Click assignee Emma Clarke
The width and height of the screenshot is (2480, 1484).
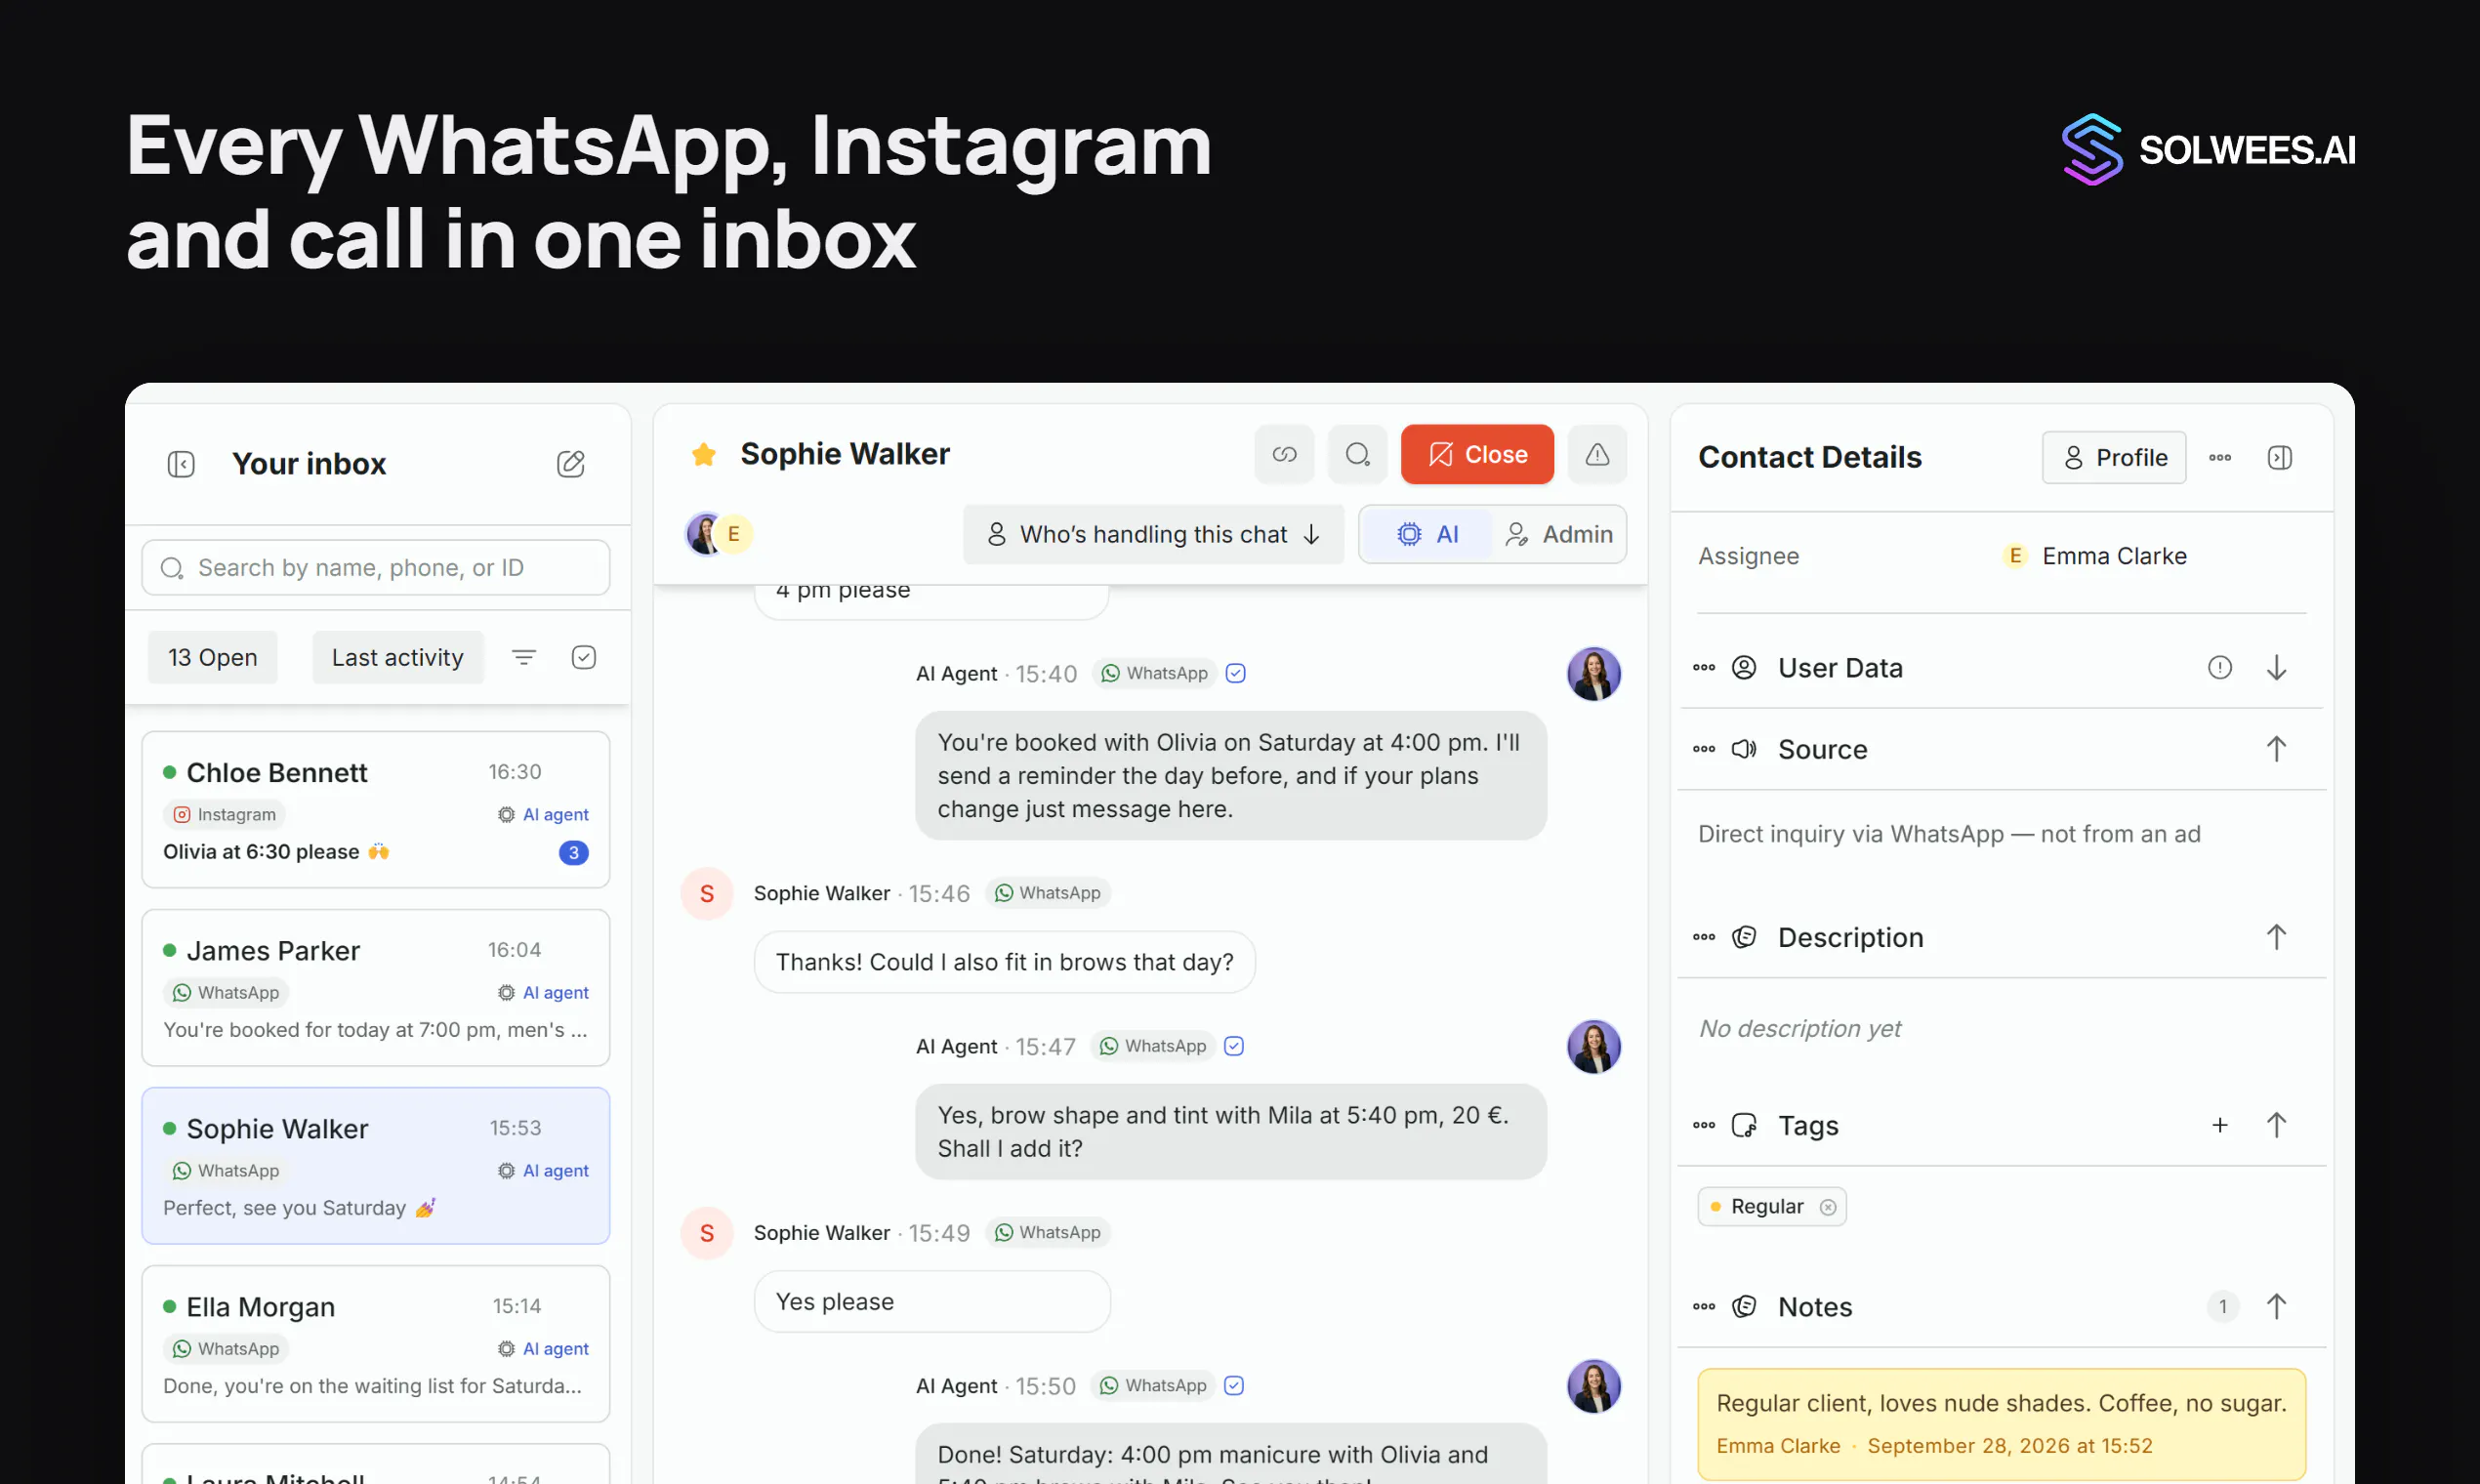[2095, 556]
